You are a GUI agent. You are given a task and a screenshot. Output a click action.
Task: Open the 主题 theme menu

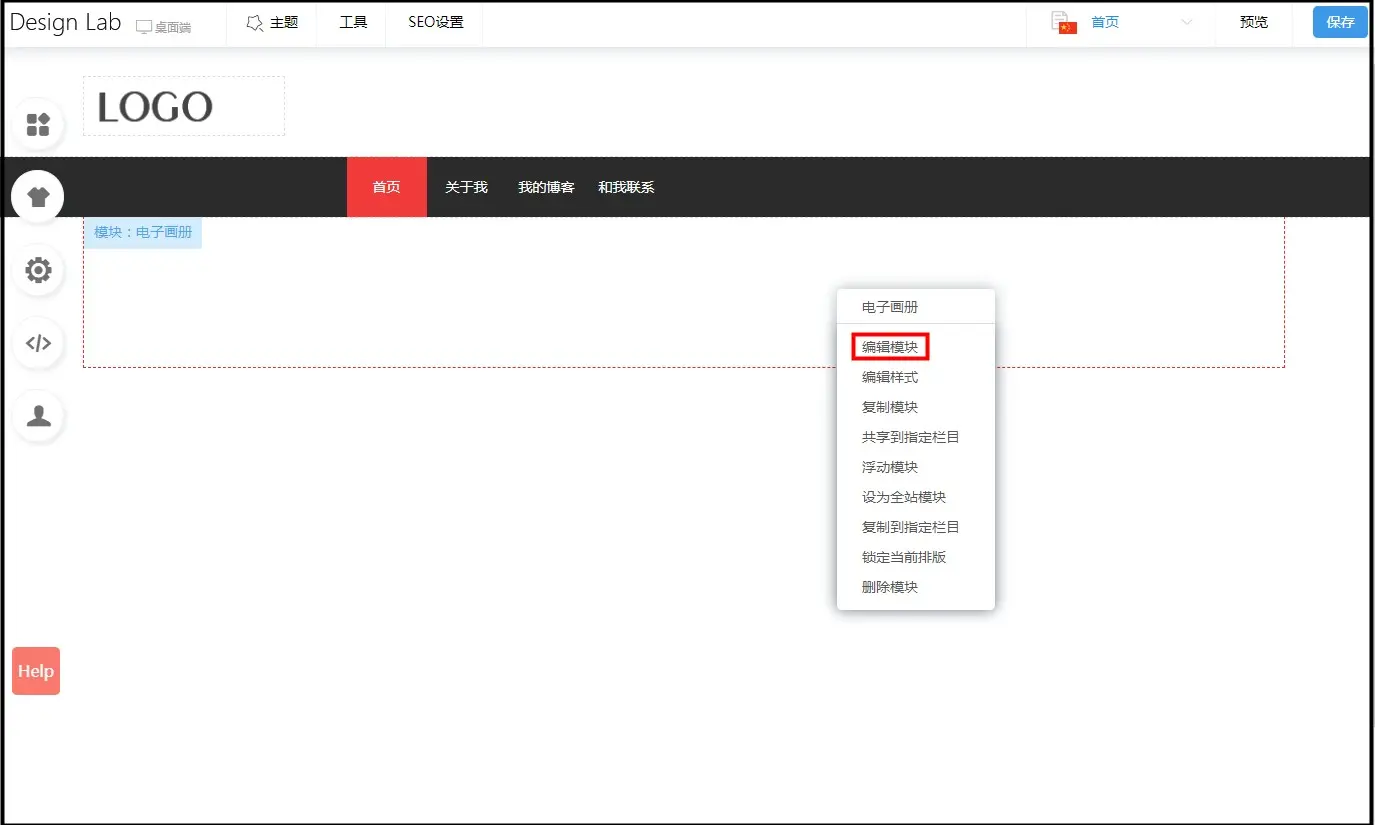point(272,22)
